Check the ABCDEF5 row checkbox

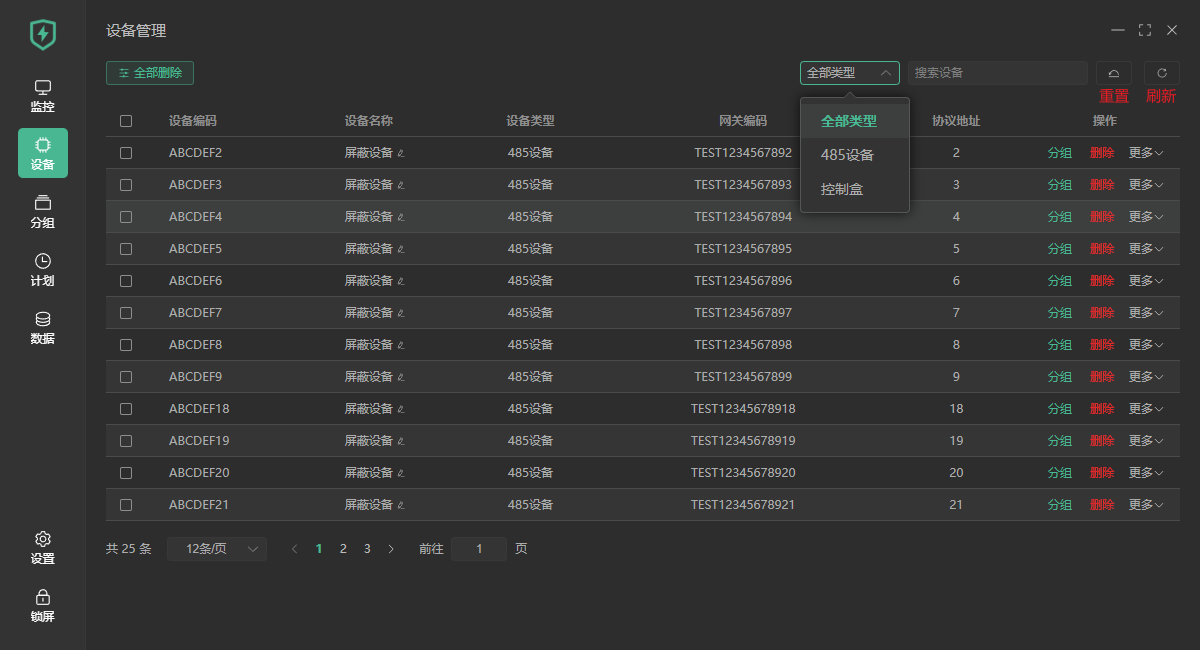[126, 249]
